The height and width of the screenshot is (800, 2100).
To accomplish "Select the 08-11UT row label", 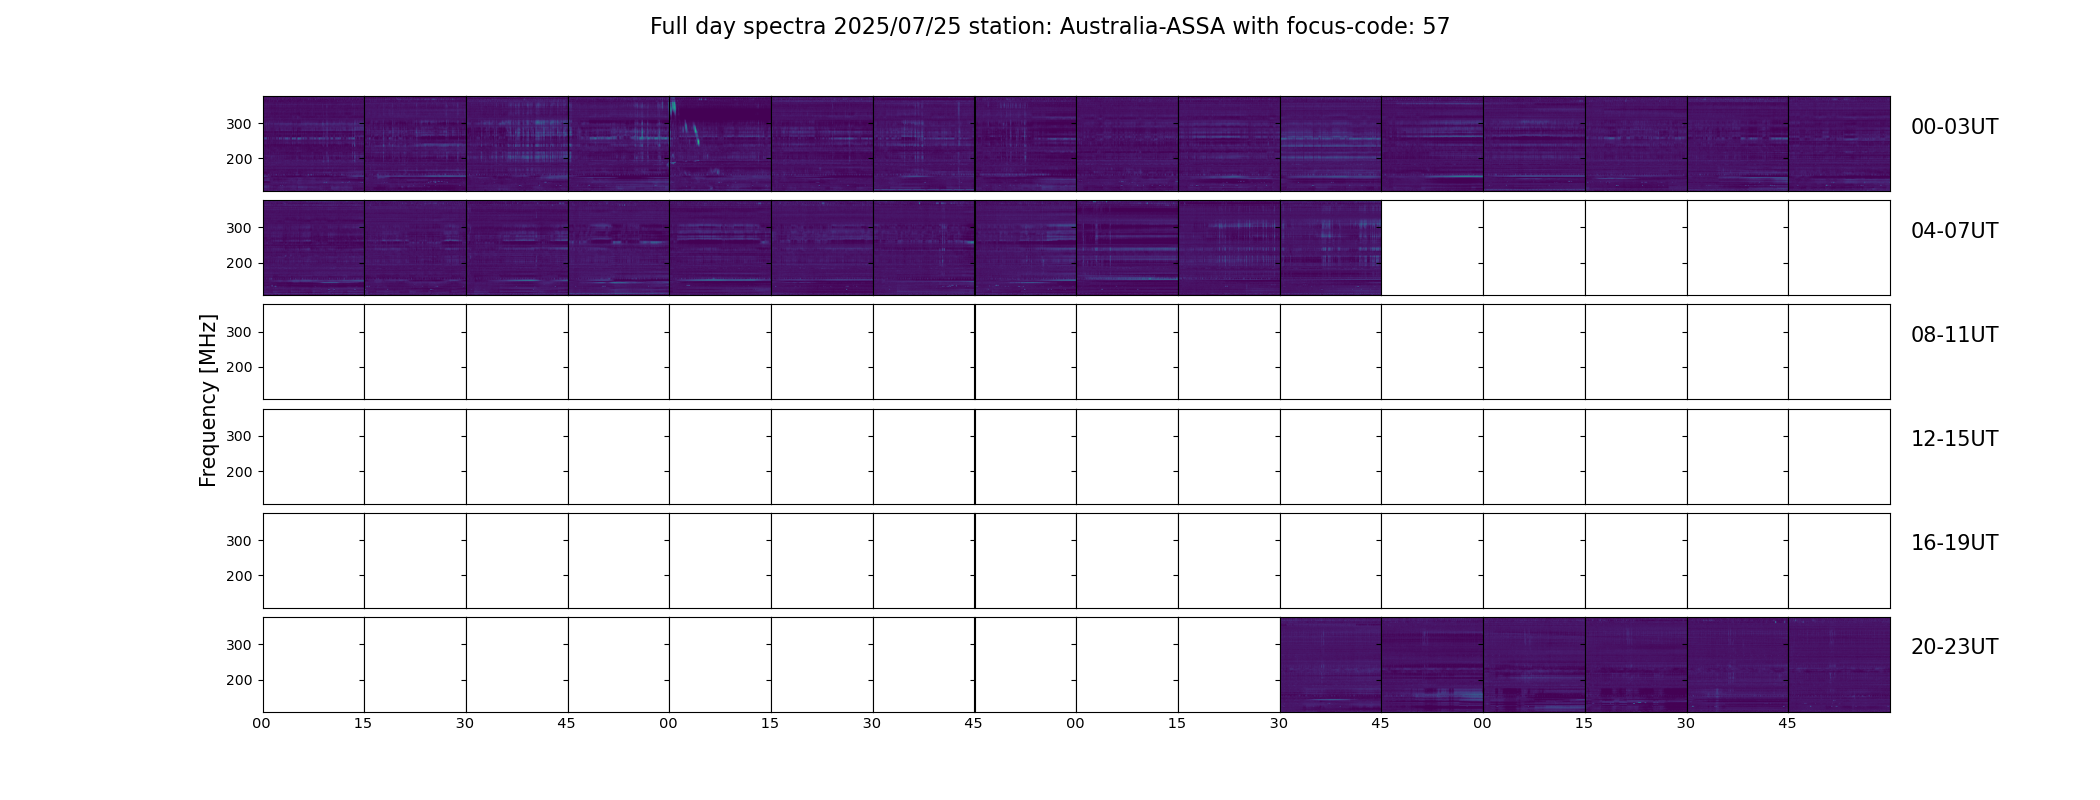I will point(1954,335).
